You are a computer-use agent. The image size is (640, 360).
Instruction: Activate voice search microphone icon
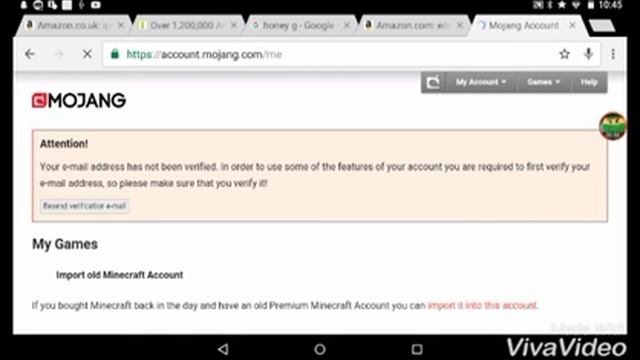point(588,54)
